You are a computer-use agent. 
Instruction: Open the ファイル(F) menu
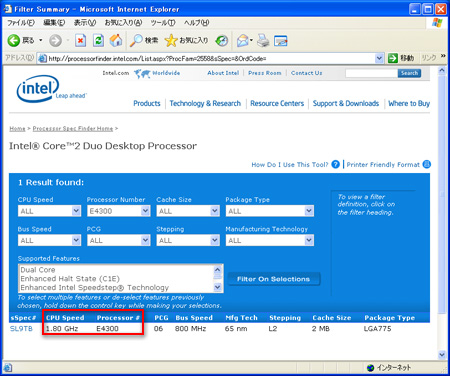coord(21,23)
